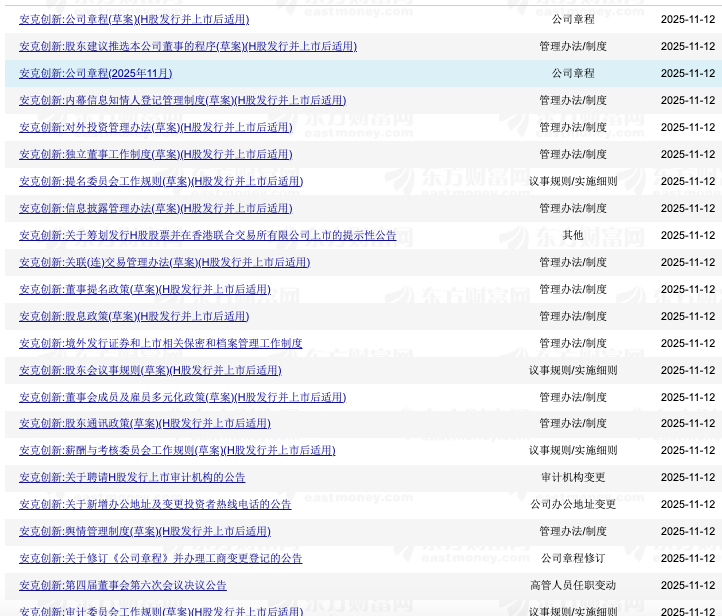View the 对外投资管理办法 draft document
The width and height of the screenshot is (722, 616).
[x=155, y=127]
